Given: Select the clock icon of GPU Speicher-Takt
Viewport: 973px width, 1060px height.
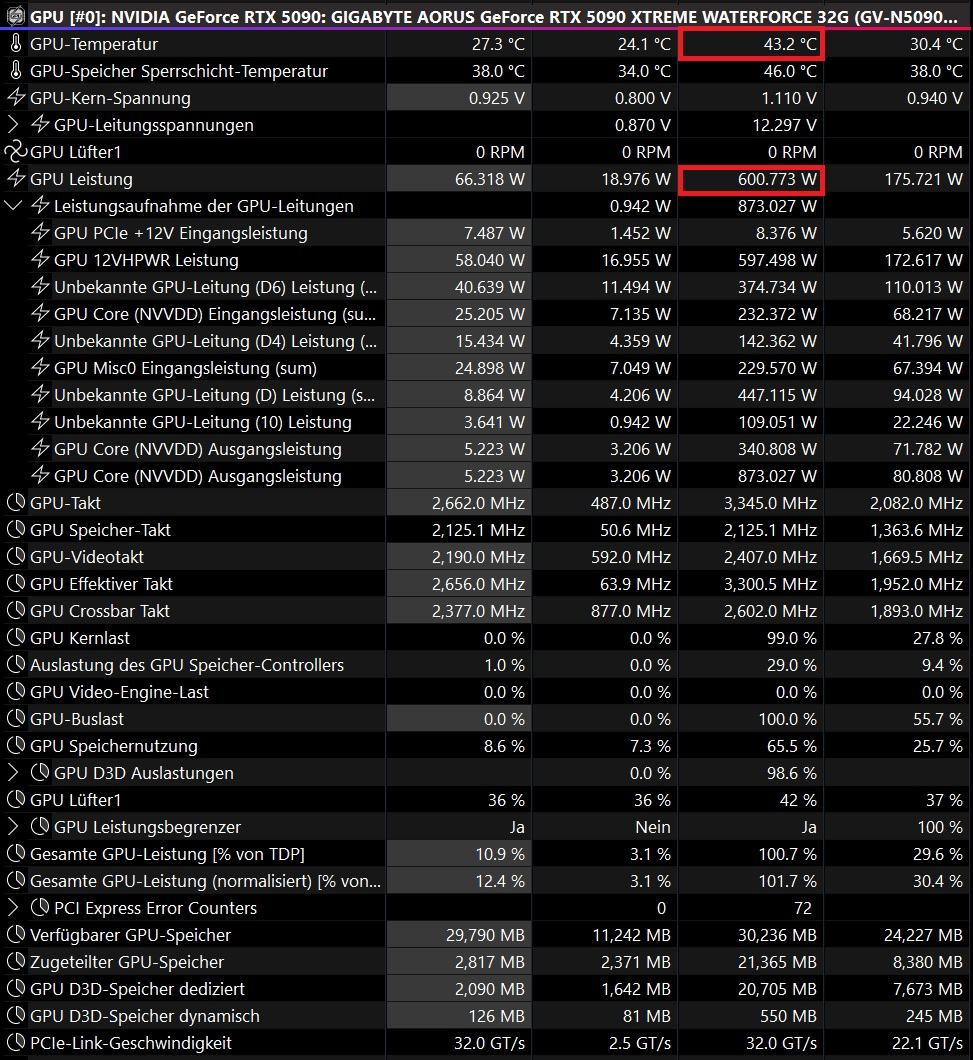Looking at the screenshot, I should [x=16, y=529].
